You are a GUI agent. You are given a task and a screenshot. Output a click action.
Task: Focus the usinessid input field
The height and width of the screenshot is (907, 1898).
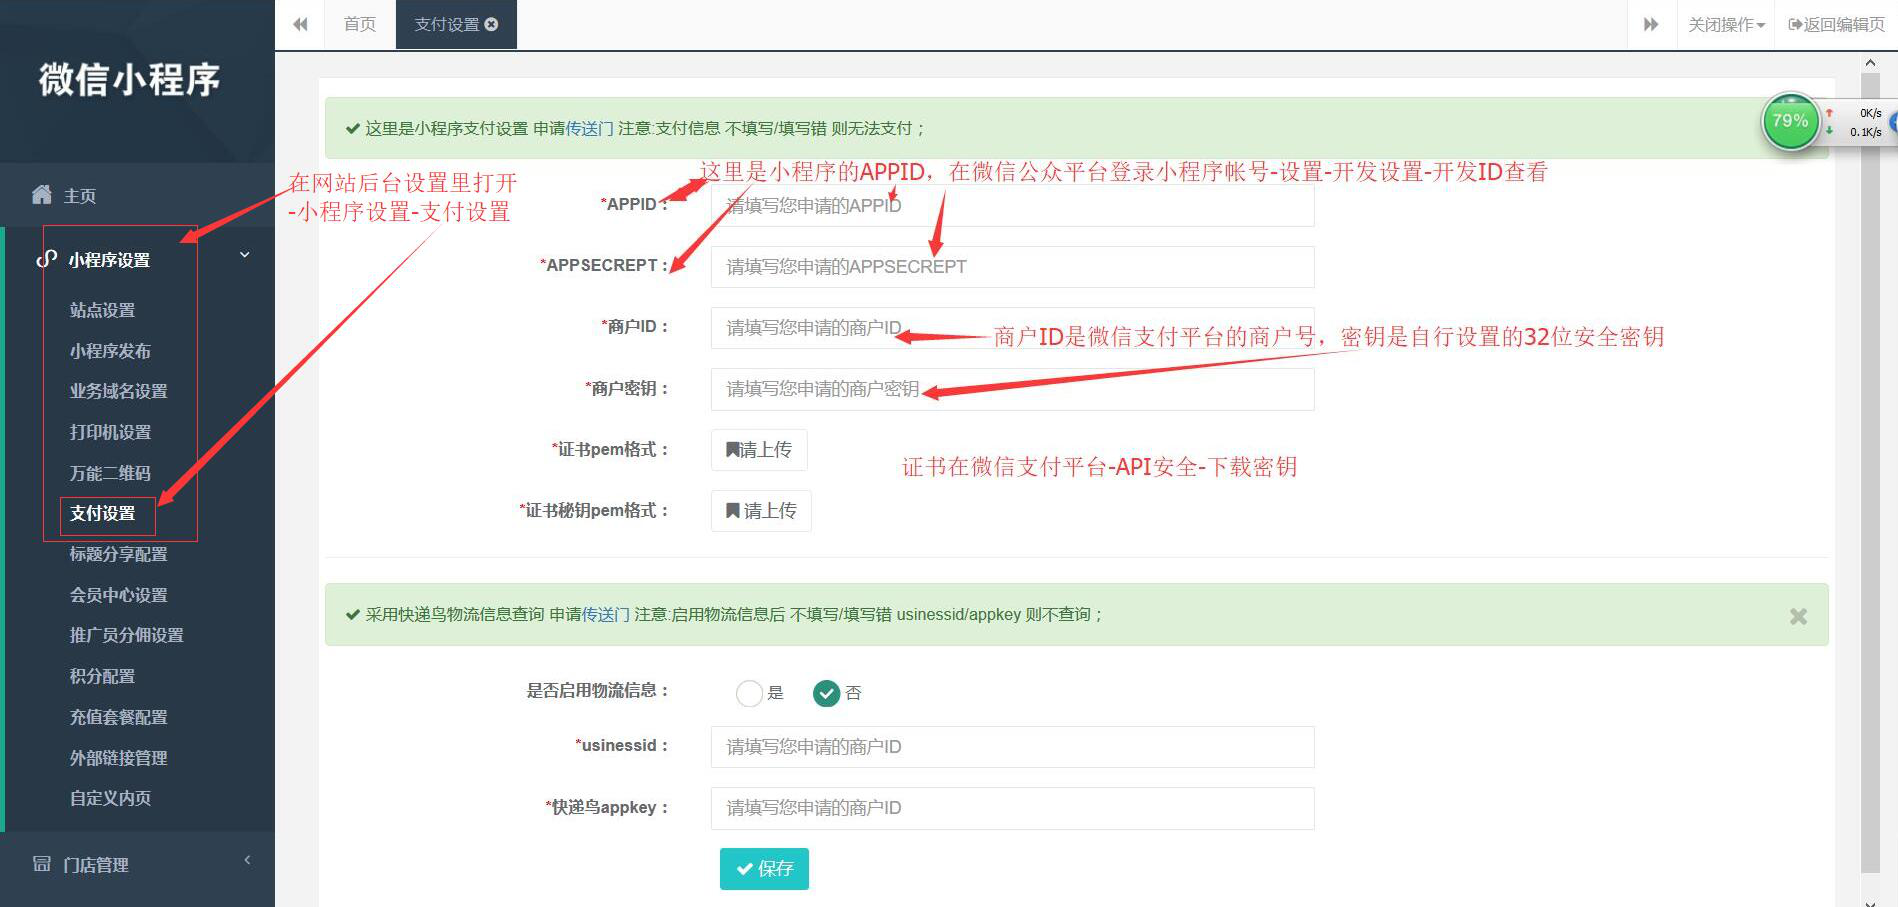pyautogui.click(x=1012, y=747)
